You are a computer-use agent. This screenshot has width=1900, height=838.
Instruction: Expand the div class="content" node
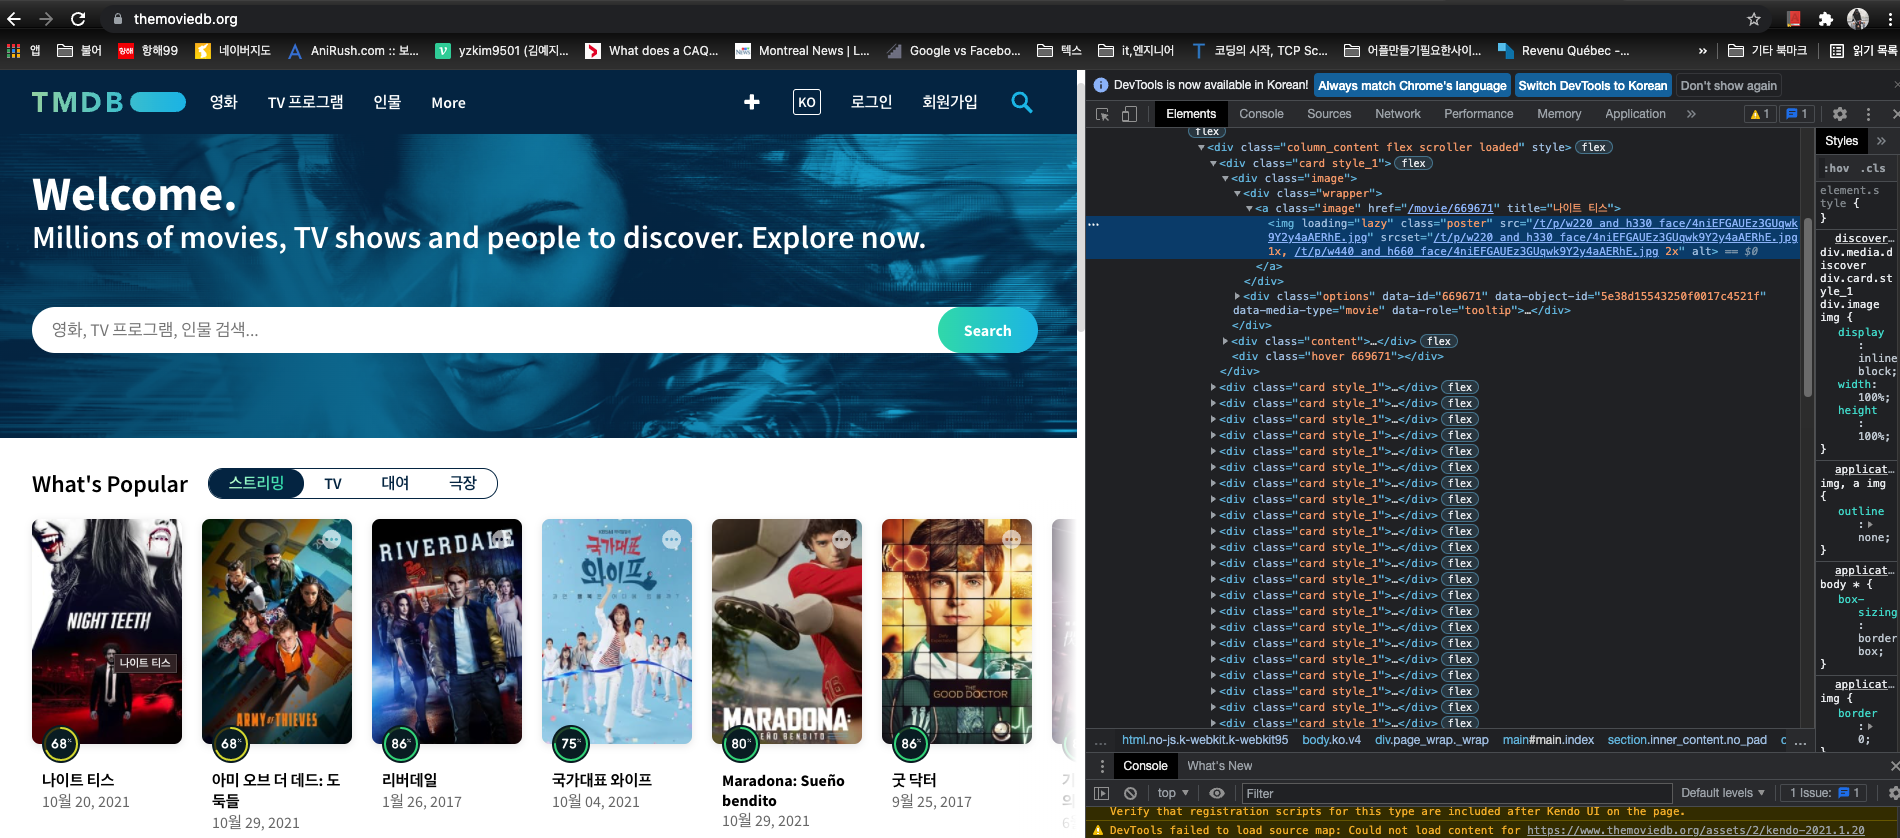1225,342
